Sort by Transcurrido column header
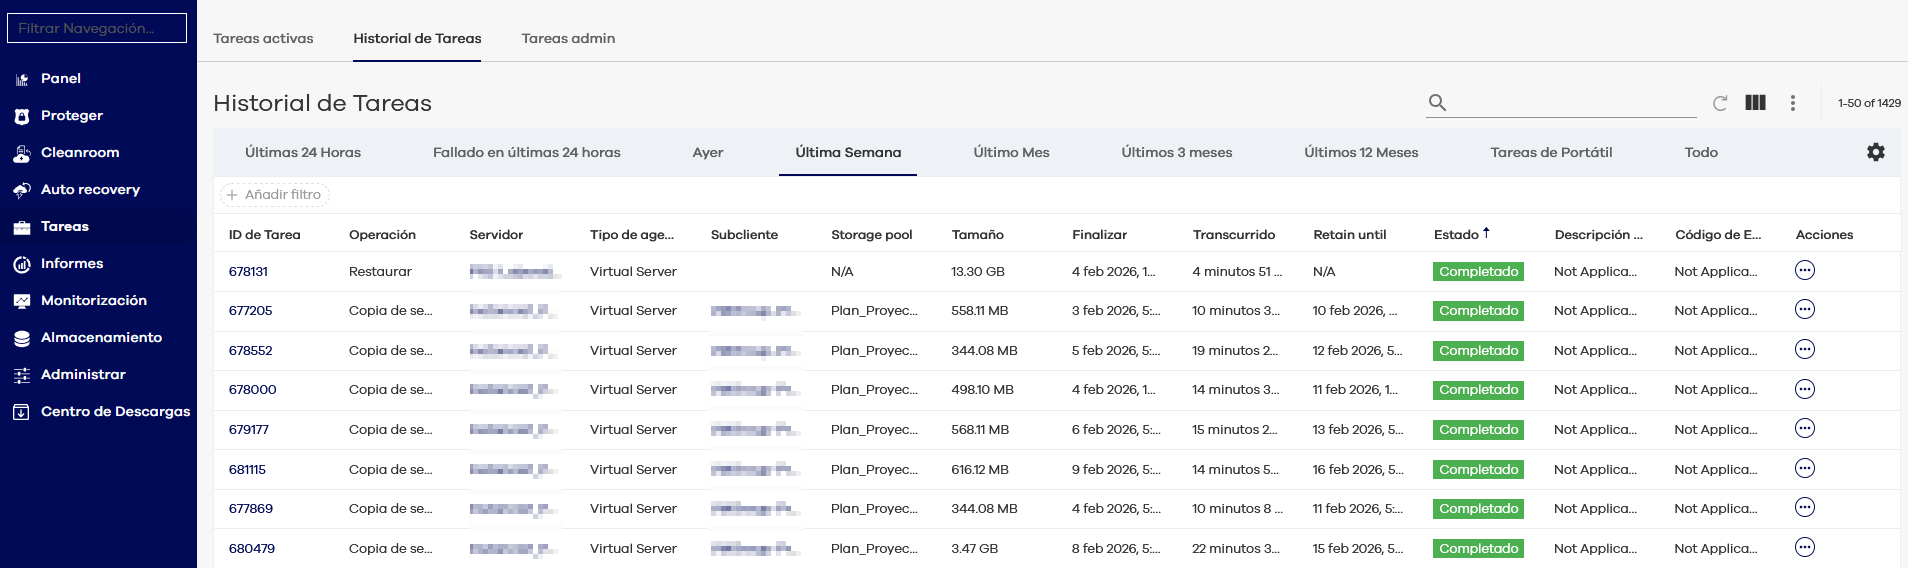The image size is (1908, 568). (x=1234, y=235)
